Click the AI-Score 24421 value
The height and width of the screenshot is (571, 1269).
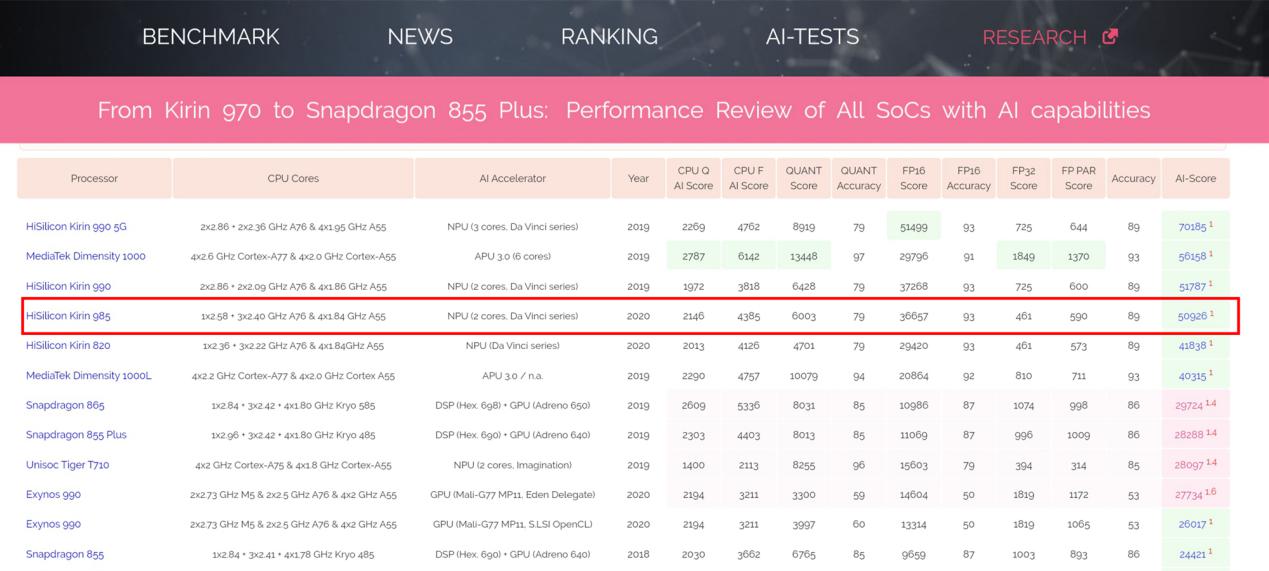(x=1192, y=554)
